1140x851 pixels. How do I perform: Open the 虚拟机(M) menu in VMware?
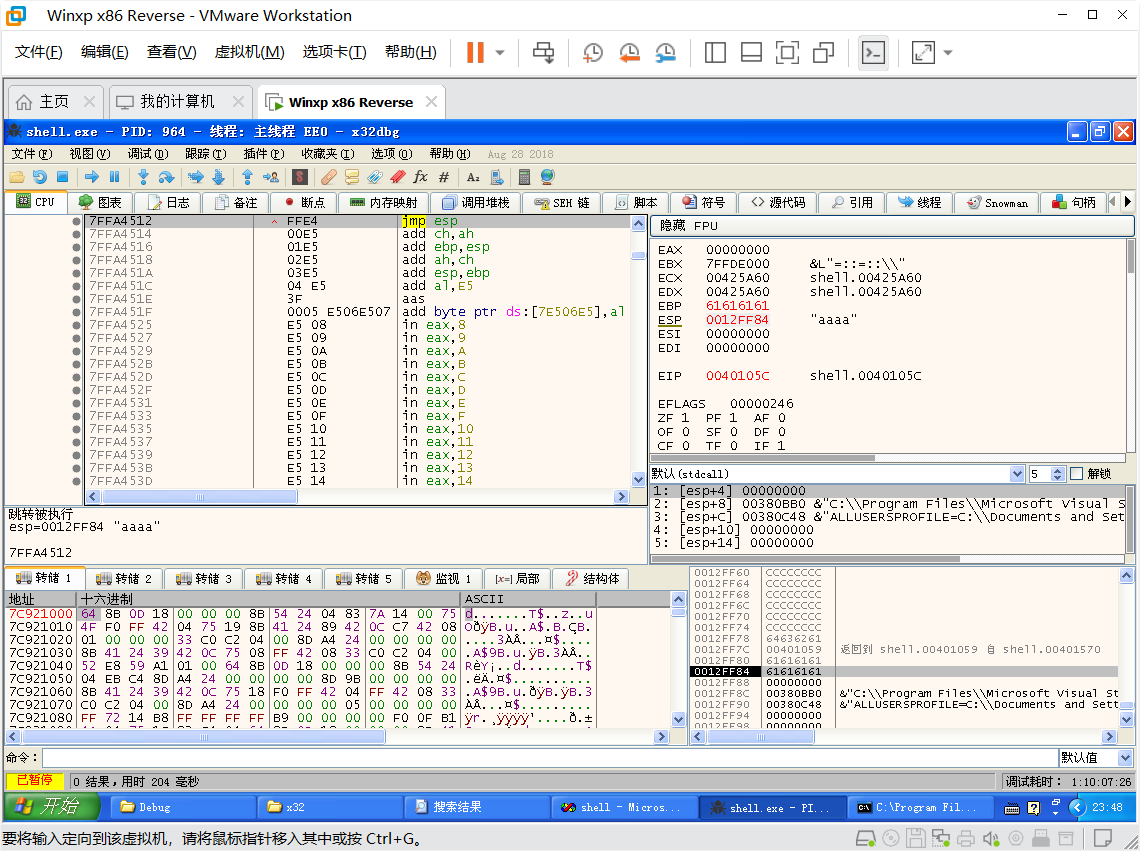point(249,52)
